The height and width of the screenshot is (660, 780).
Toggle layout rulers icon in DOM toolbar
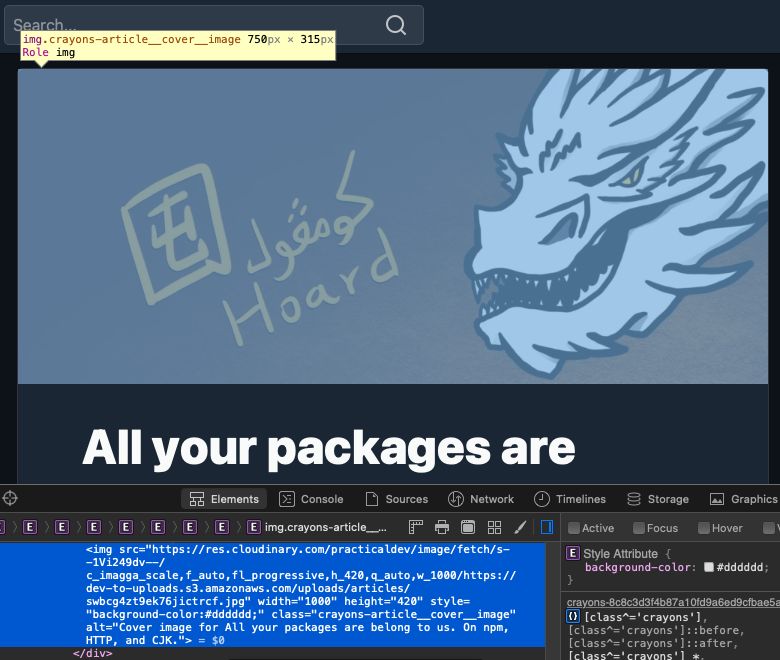tap(415, 527)
